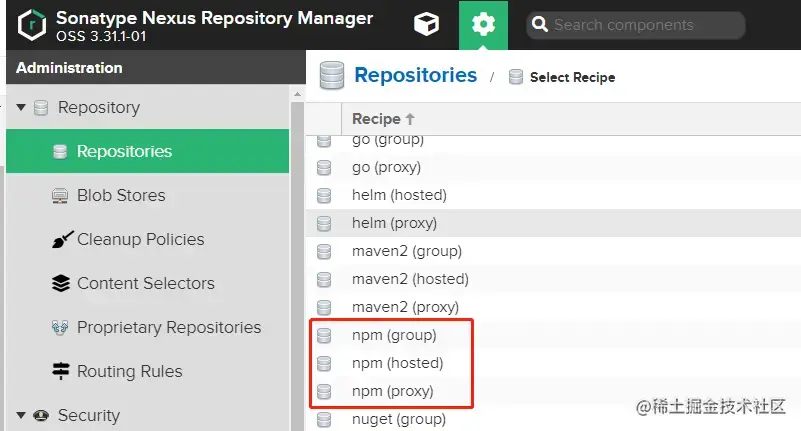Click the Blob Stores drive icon
Viewport: 801px width, 431px height.
[60, 196]
